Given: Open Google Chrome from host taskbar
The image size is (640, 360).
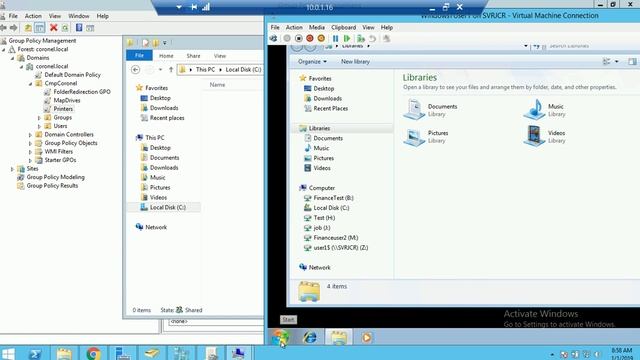Looking at the screenshot, I should (93, 353).
